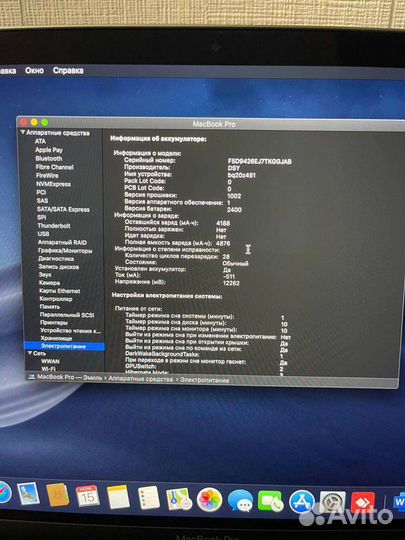Select Apple Pay in the sidebar
The image size is (405, 540).
[49, 150]
